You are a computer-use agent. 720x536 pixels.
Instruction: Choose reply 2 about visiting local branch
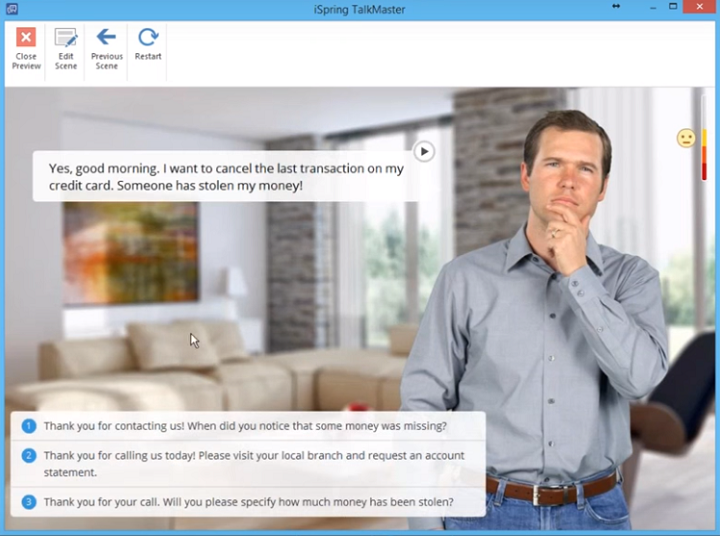[248, 464]
